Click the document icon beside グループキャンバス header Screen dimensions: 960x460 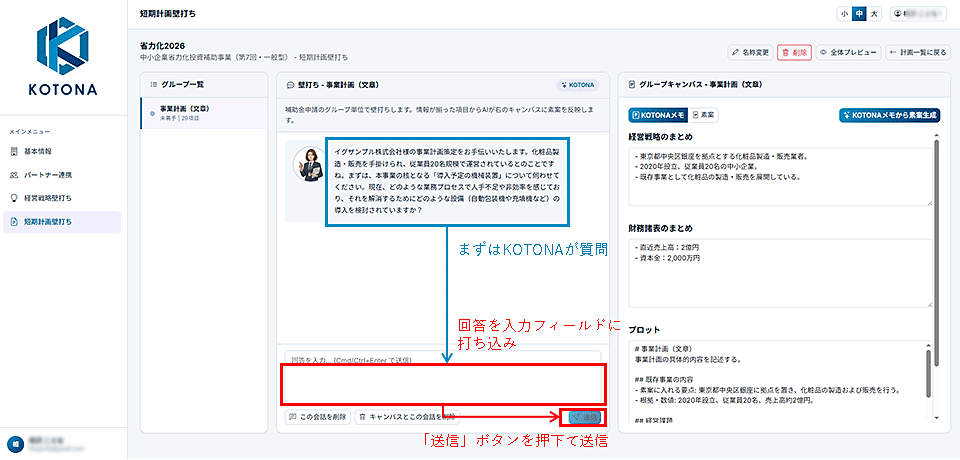(x=631, y=84)
